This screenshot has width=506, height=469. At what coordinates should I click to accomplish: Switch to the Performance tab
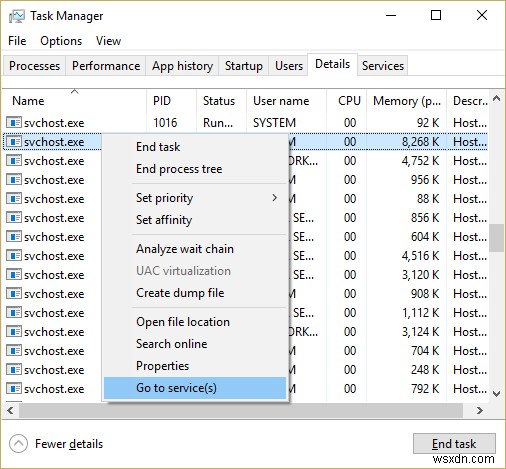coord(106,66)
